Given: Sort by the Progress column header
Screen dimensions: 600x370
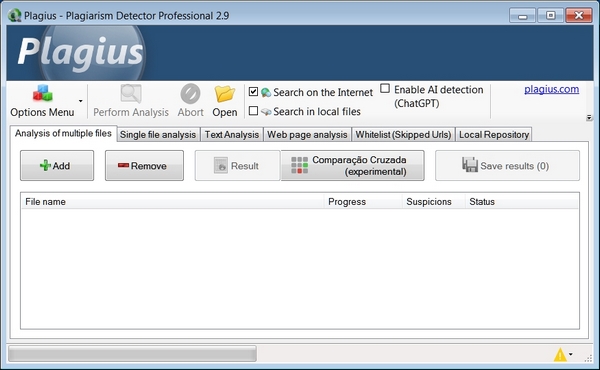Looking at the screenshot, I should click(x=363, y=202).
